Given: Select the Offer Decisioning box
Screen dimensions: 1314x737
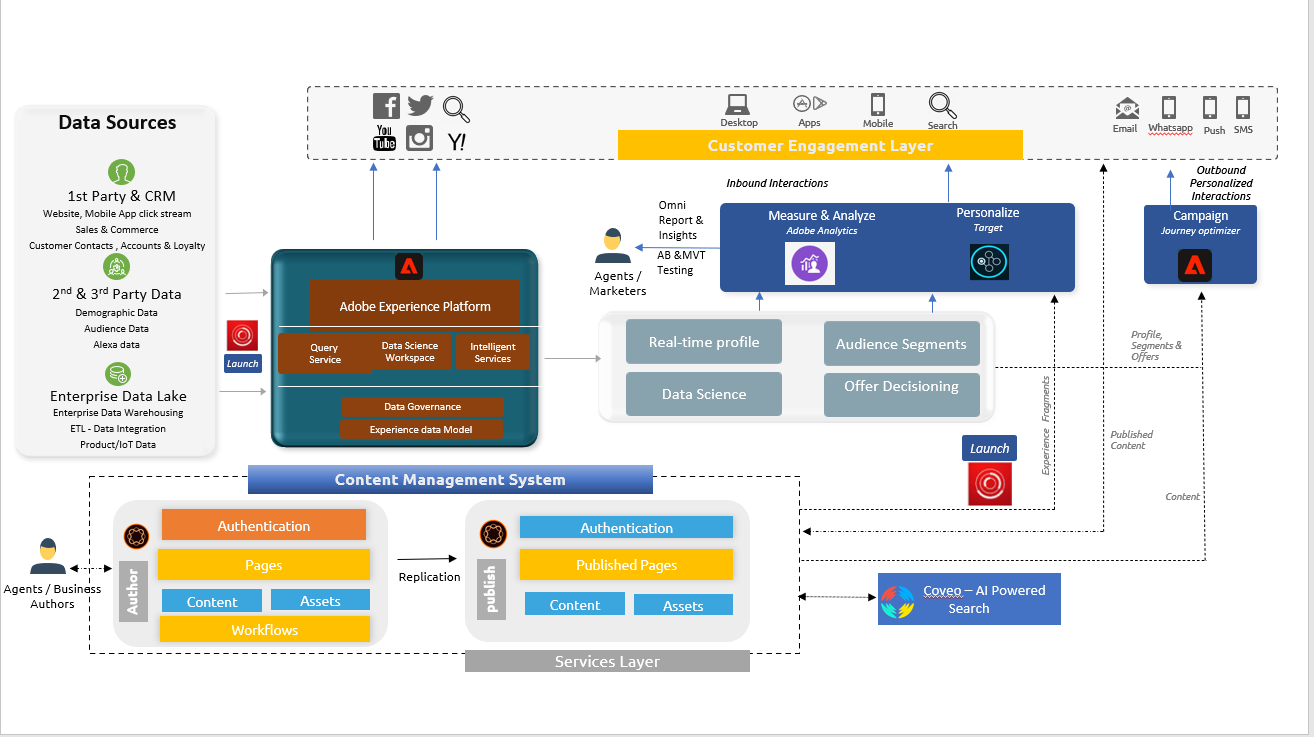Looking at the screenshot, I should click(901, 394).
